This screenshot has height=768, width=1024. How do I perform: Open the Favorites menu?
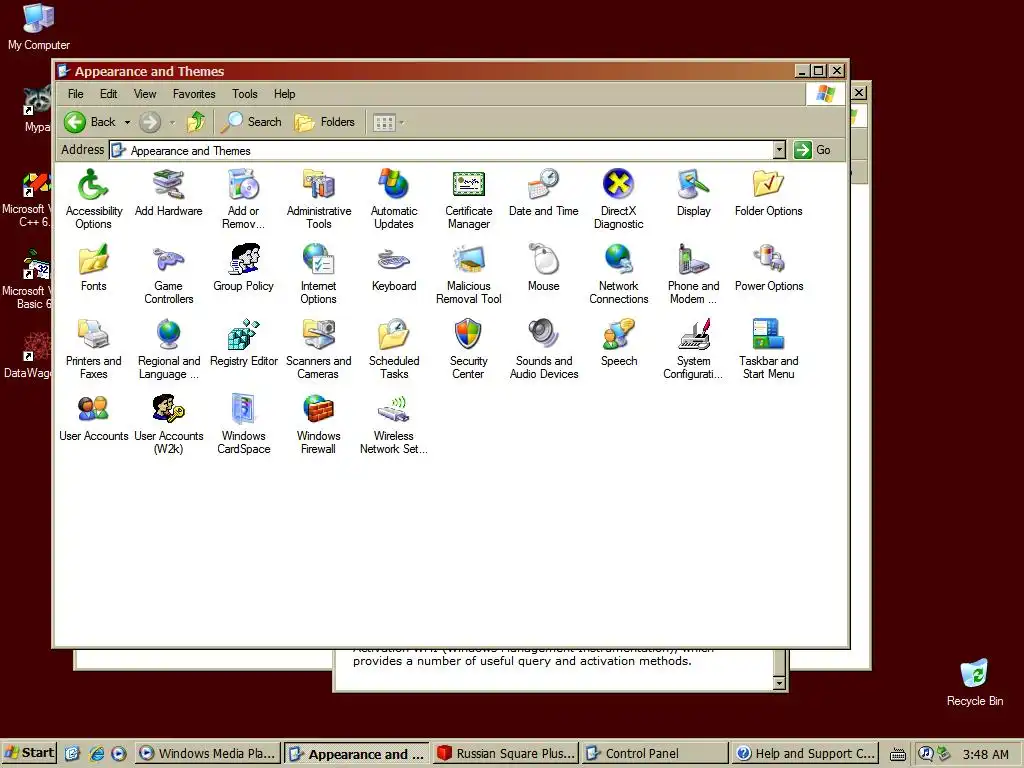(x=194, y=94)
